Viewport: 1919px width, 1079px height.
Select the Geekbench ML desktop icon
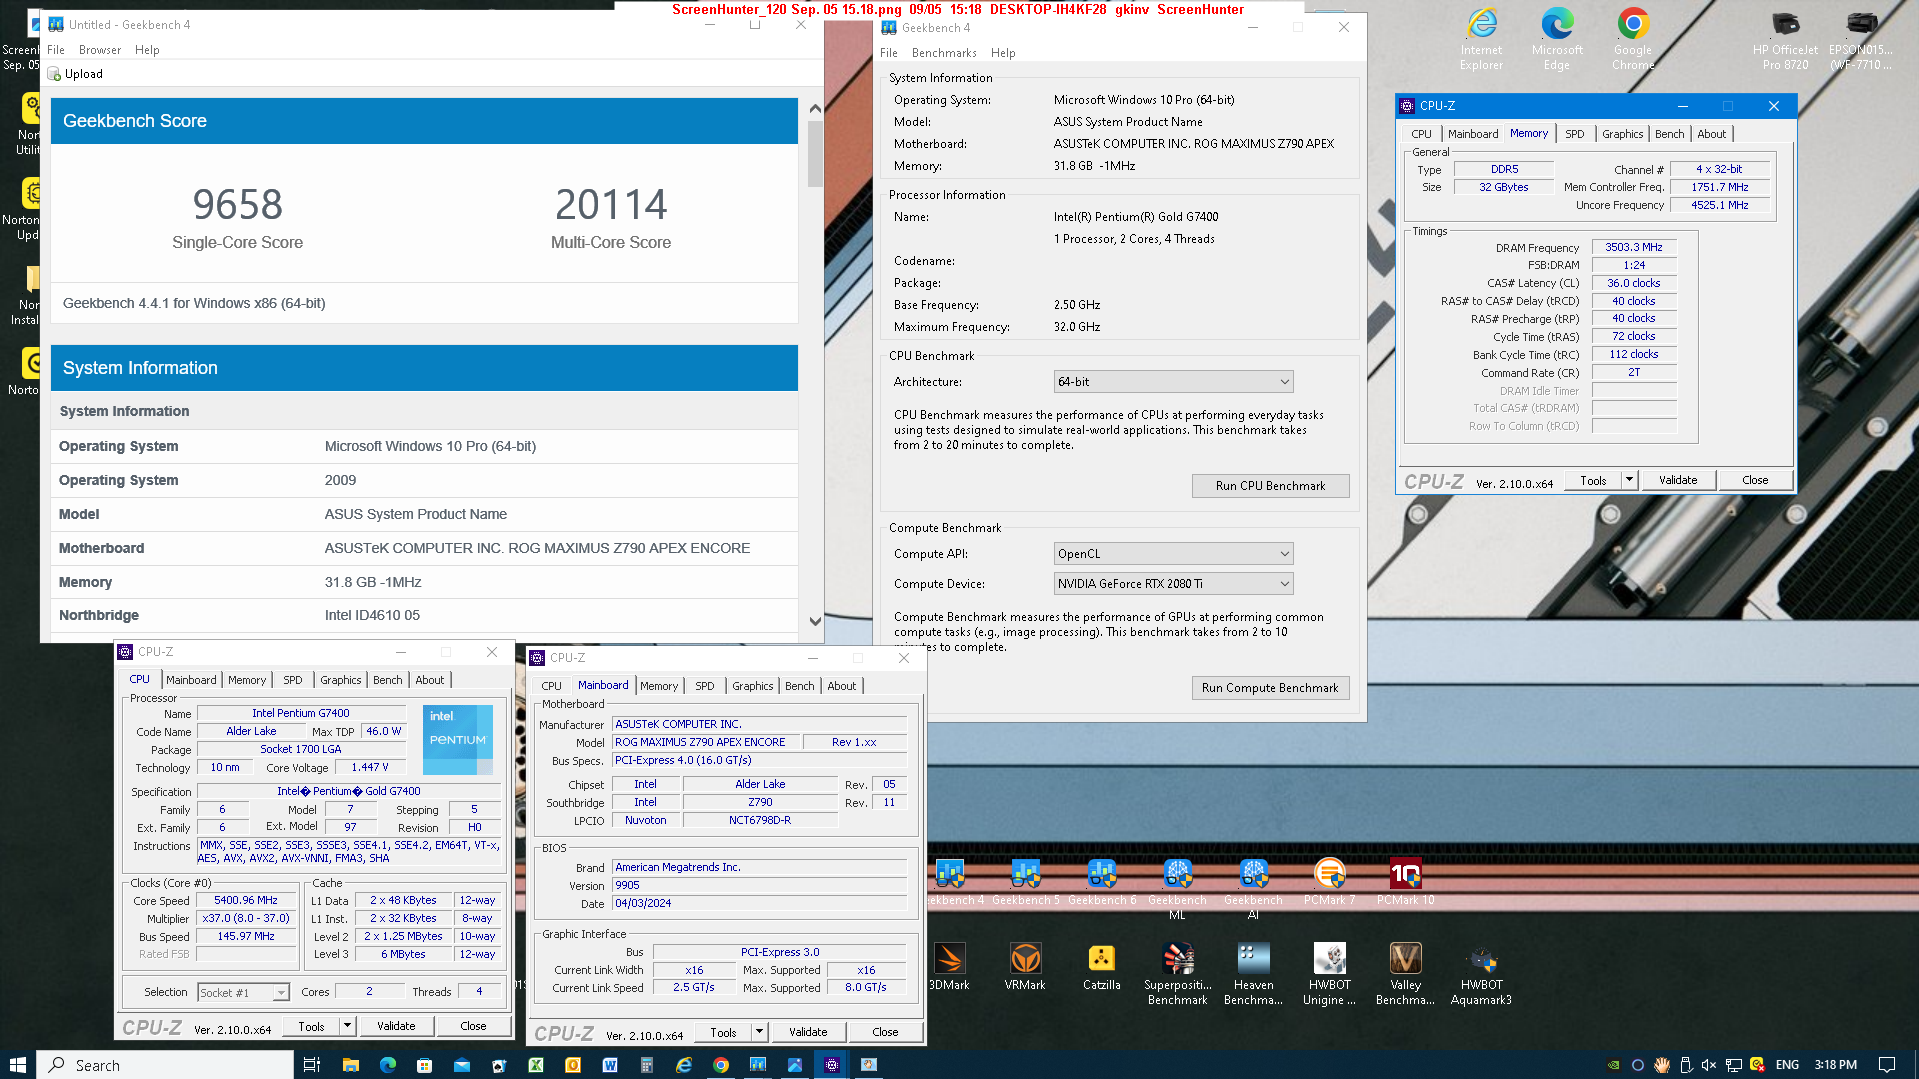(x=1177, y=889)
